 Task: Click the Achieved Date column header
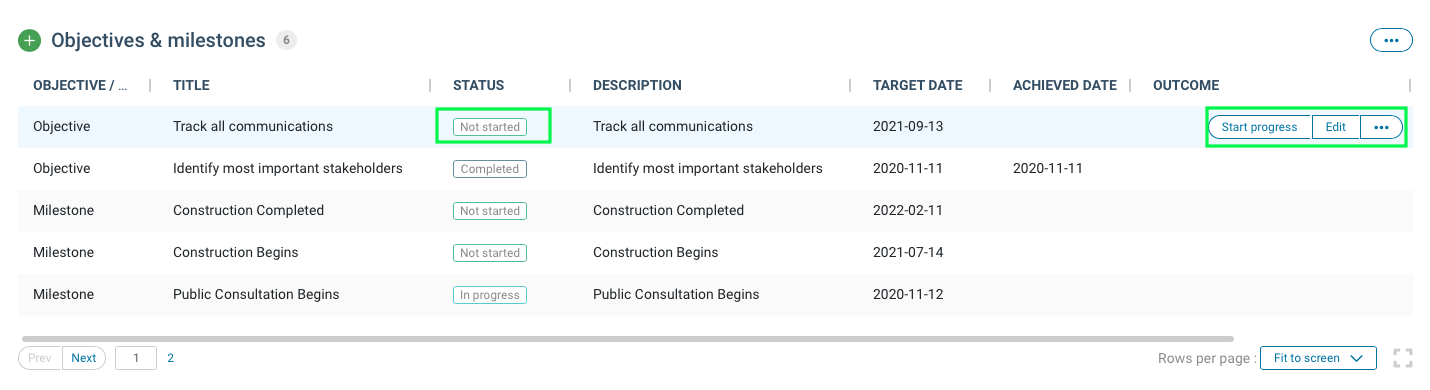(1064, 85)
